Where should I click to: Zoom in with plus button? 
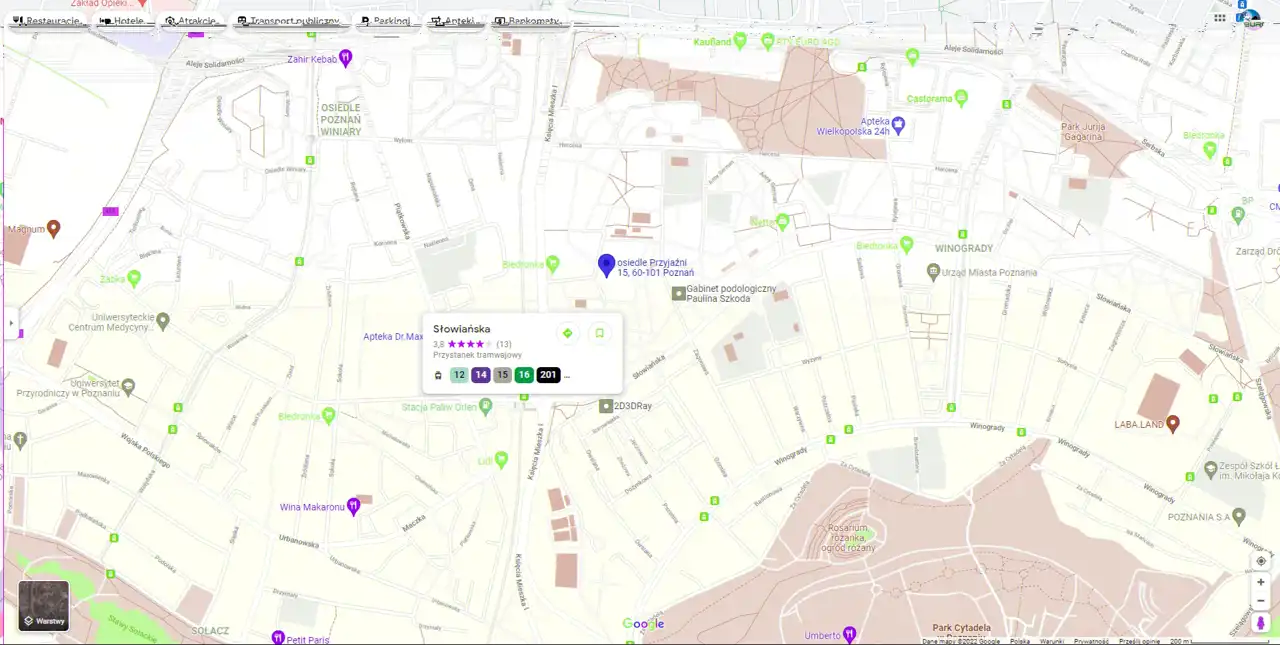(1260, 582)
